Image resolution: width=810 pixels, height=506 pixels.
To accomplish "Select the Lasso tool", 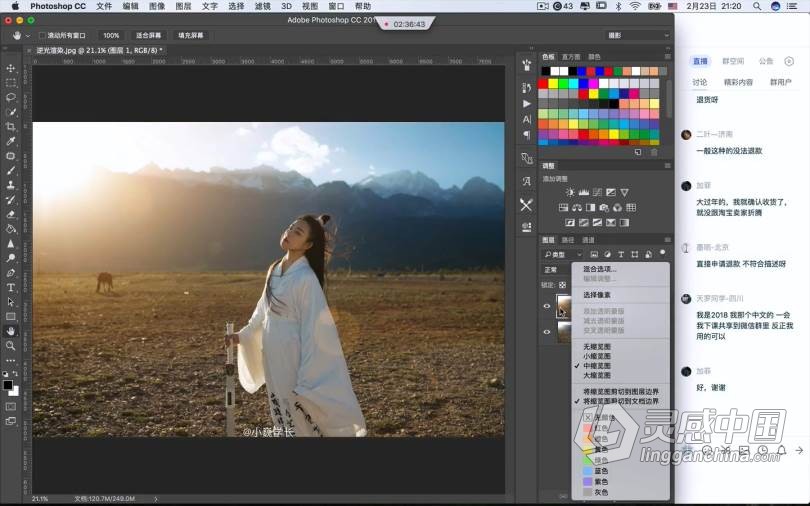I will [10, 97].
